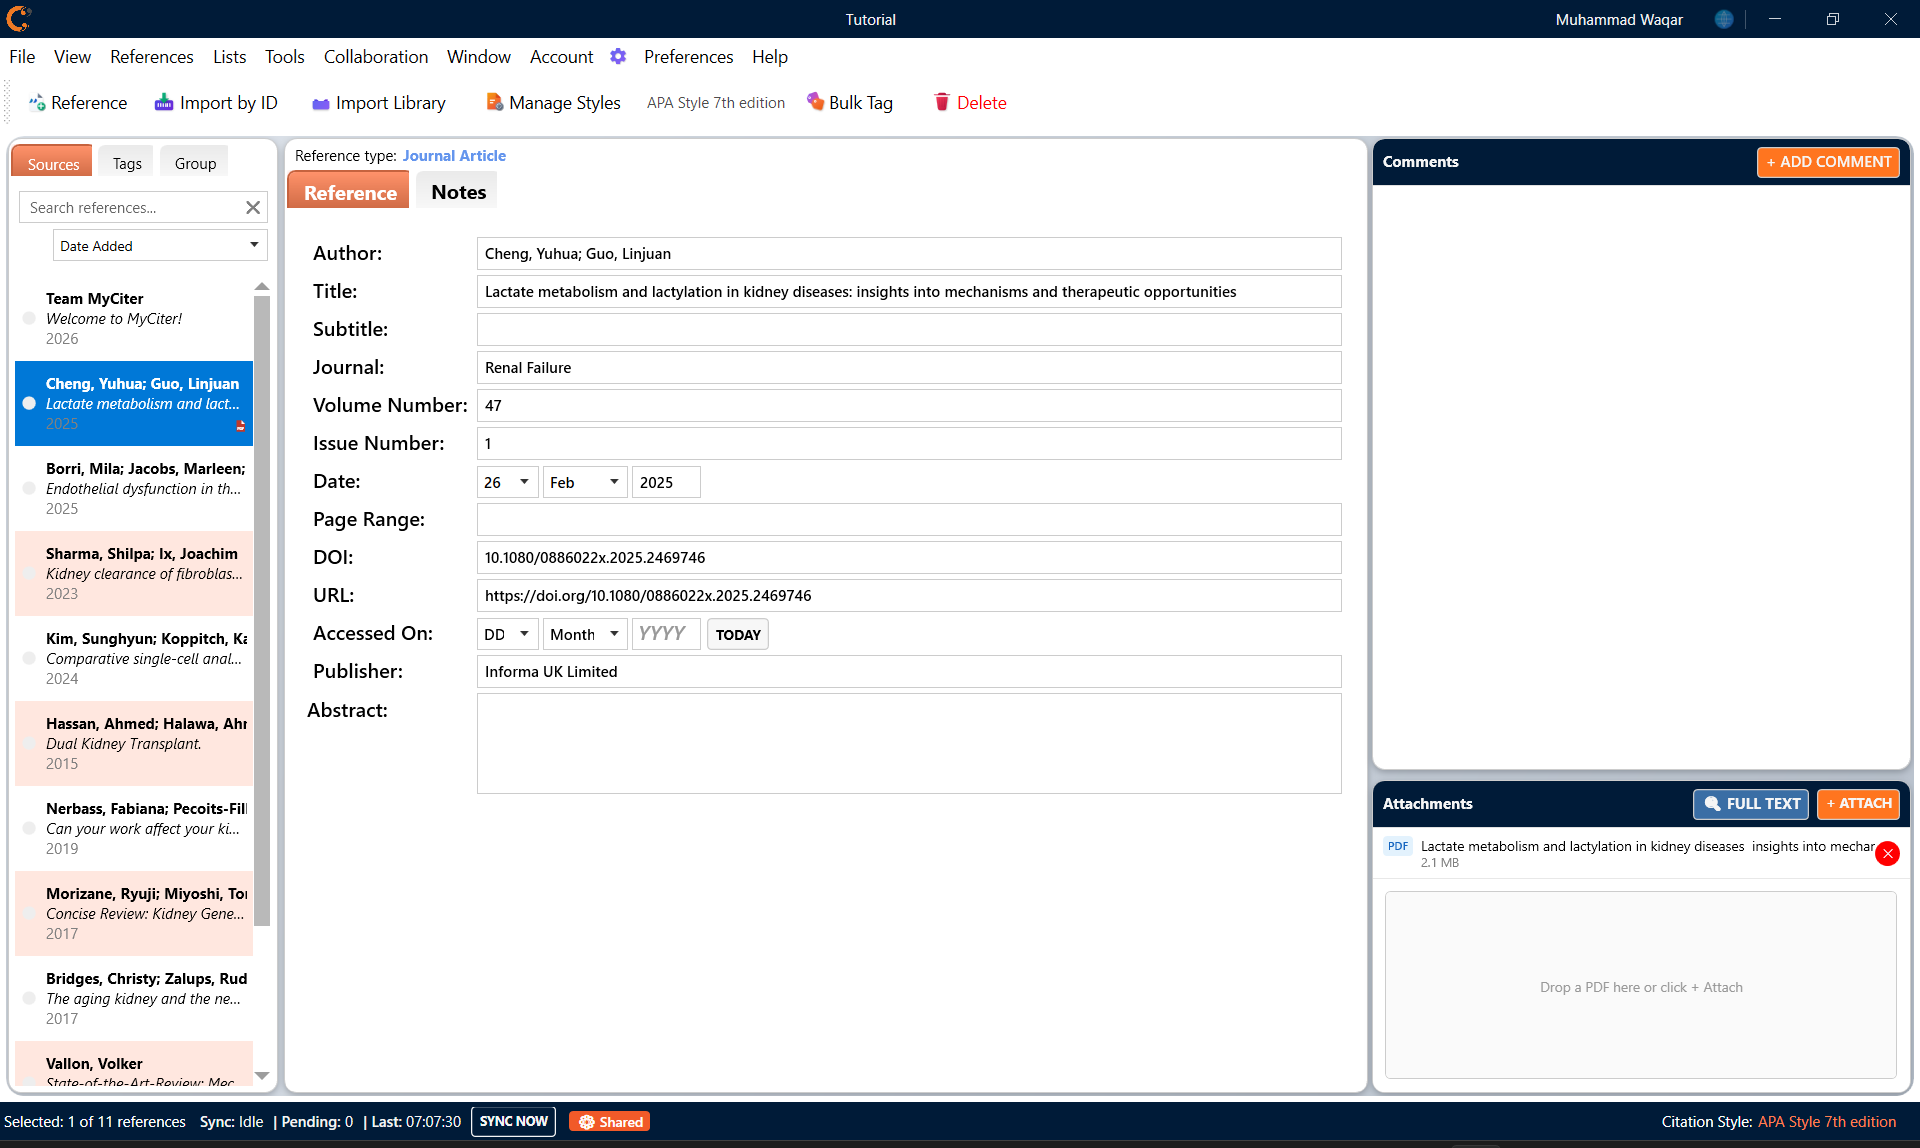
Task: Open the Lists menu
Action: pos(229,57)
